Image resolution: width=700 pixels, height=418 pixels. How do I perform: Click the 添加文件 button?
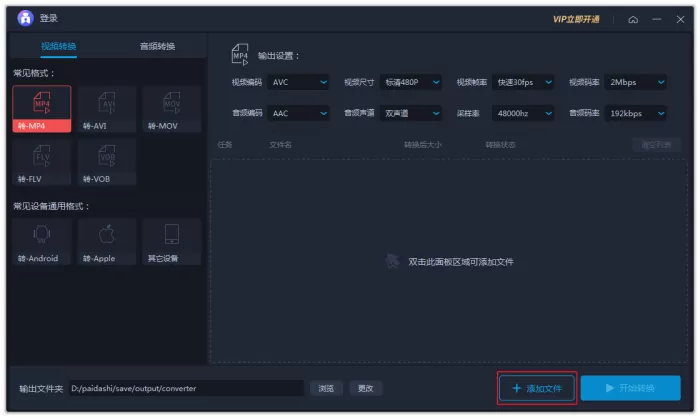537,389
